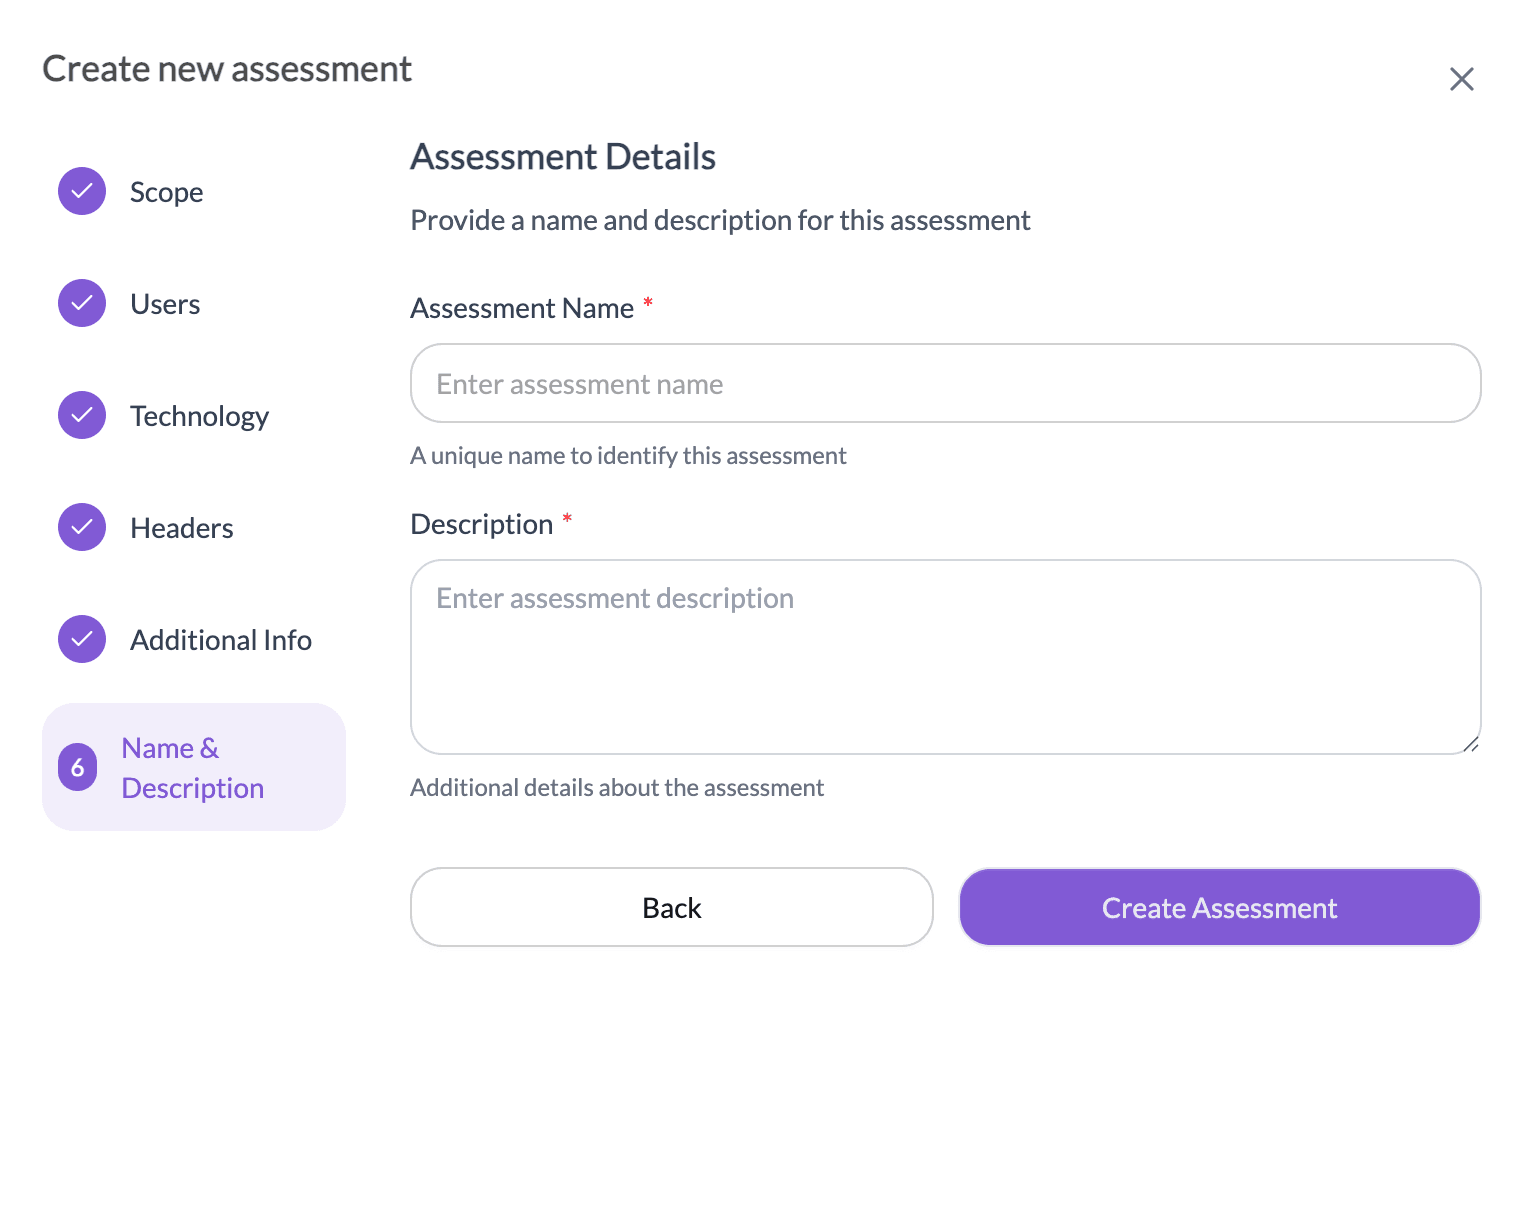Viewport: 1520px width, 1210px height.
Task: Switch to the Technology step label
Action: pyautogui.click(x=199, y=416)
